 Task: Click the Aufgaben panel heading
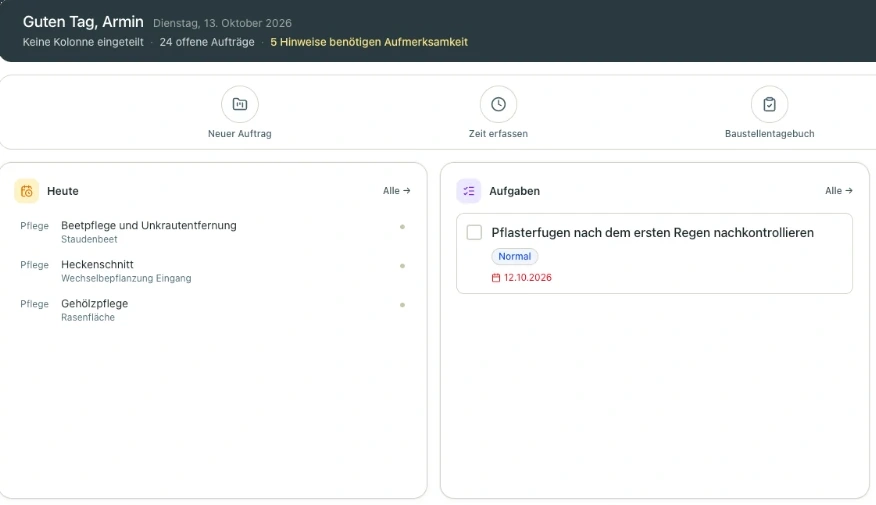[515, 191]
